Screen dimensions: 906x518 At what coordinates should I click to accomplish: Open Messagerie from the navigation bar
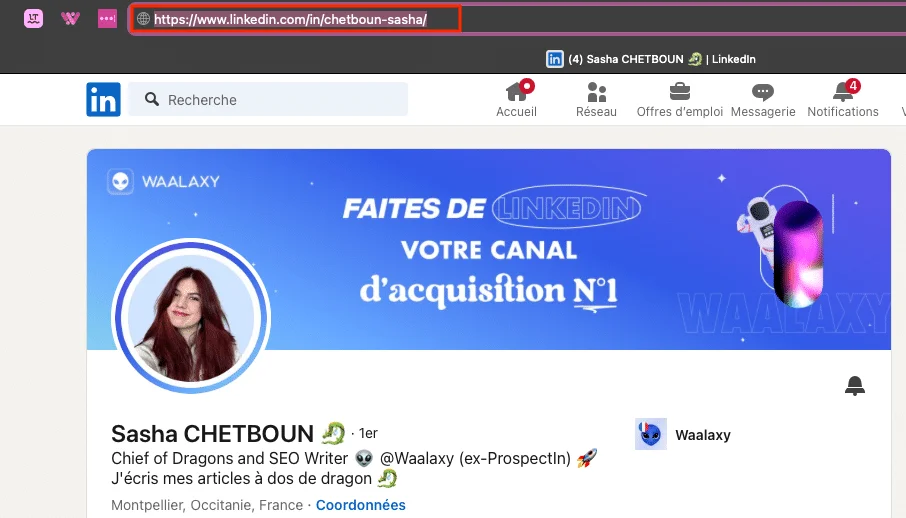point(763,99)
